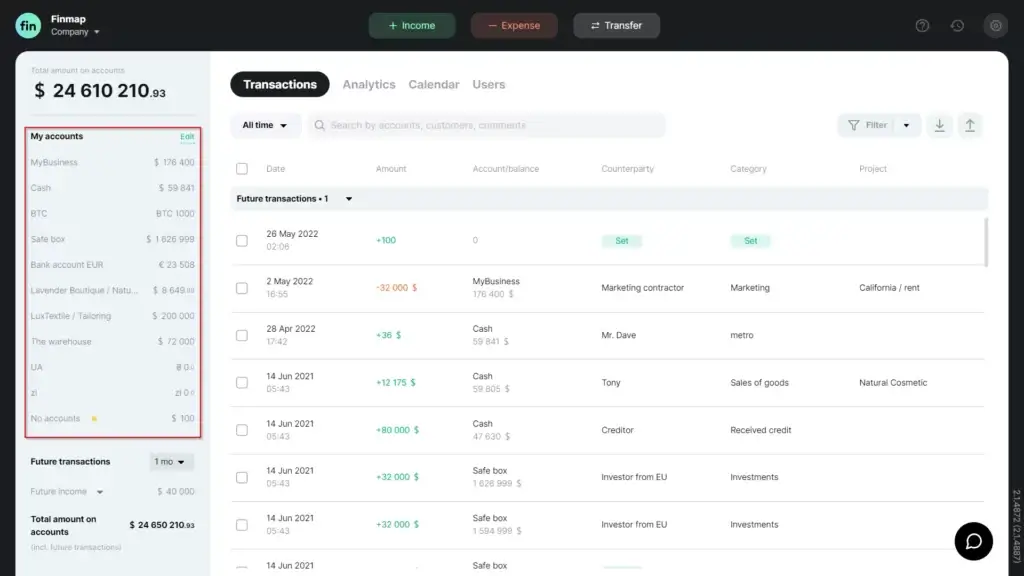The image size is (1024, 576).
Task: Click the Natural Cosmetic project cell
Action: 893,383
